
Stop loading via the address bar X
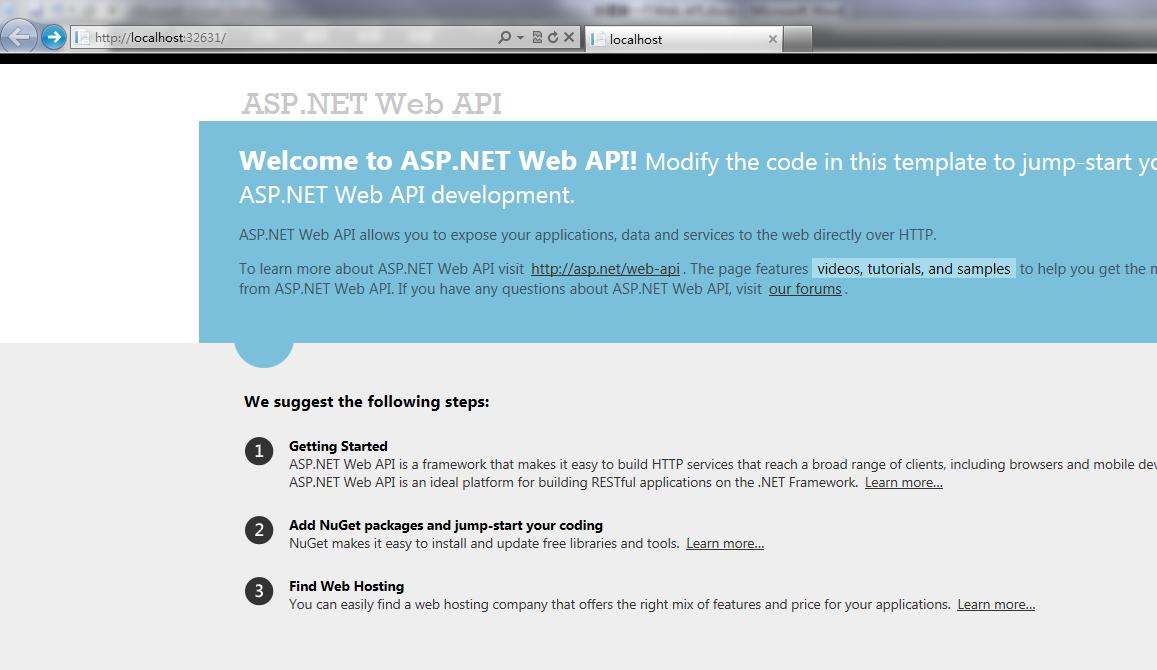[569, 37]
